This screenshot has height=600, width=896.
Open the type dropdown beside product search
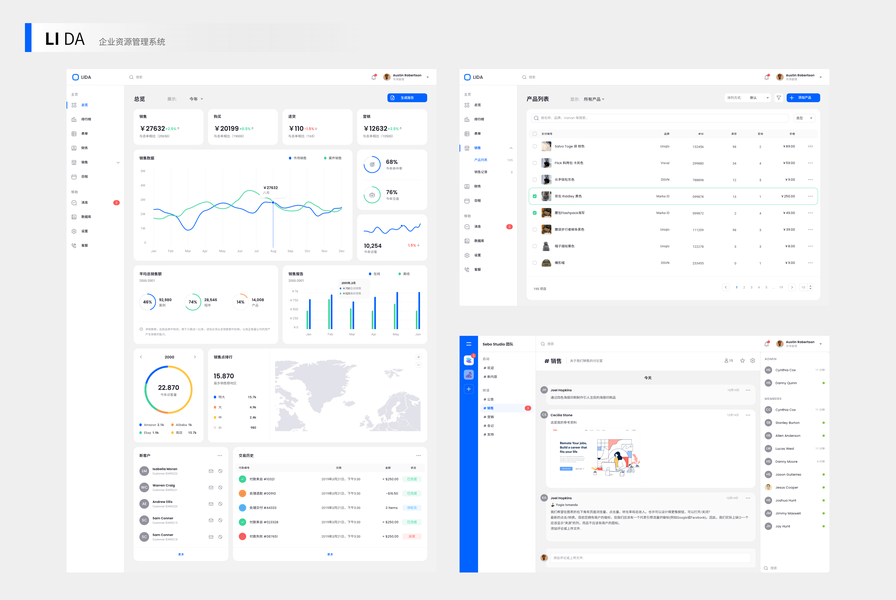(804, 118)
